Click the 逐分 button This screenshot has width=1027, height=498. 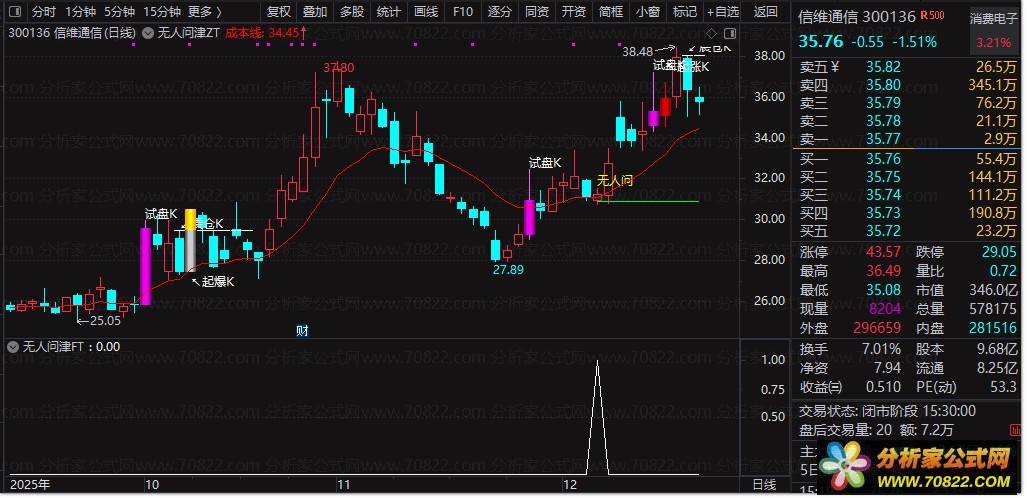(500, 11)
